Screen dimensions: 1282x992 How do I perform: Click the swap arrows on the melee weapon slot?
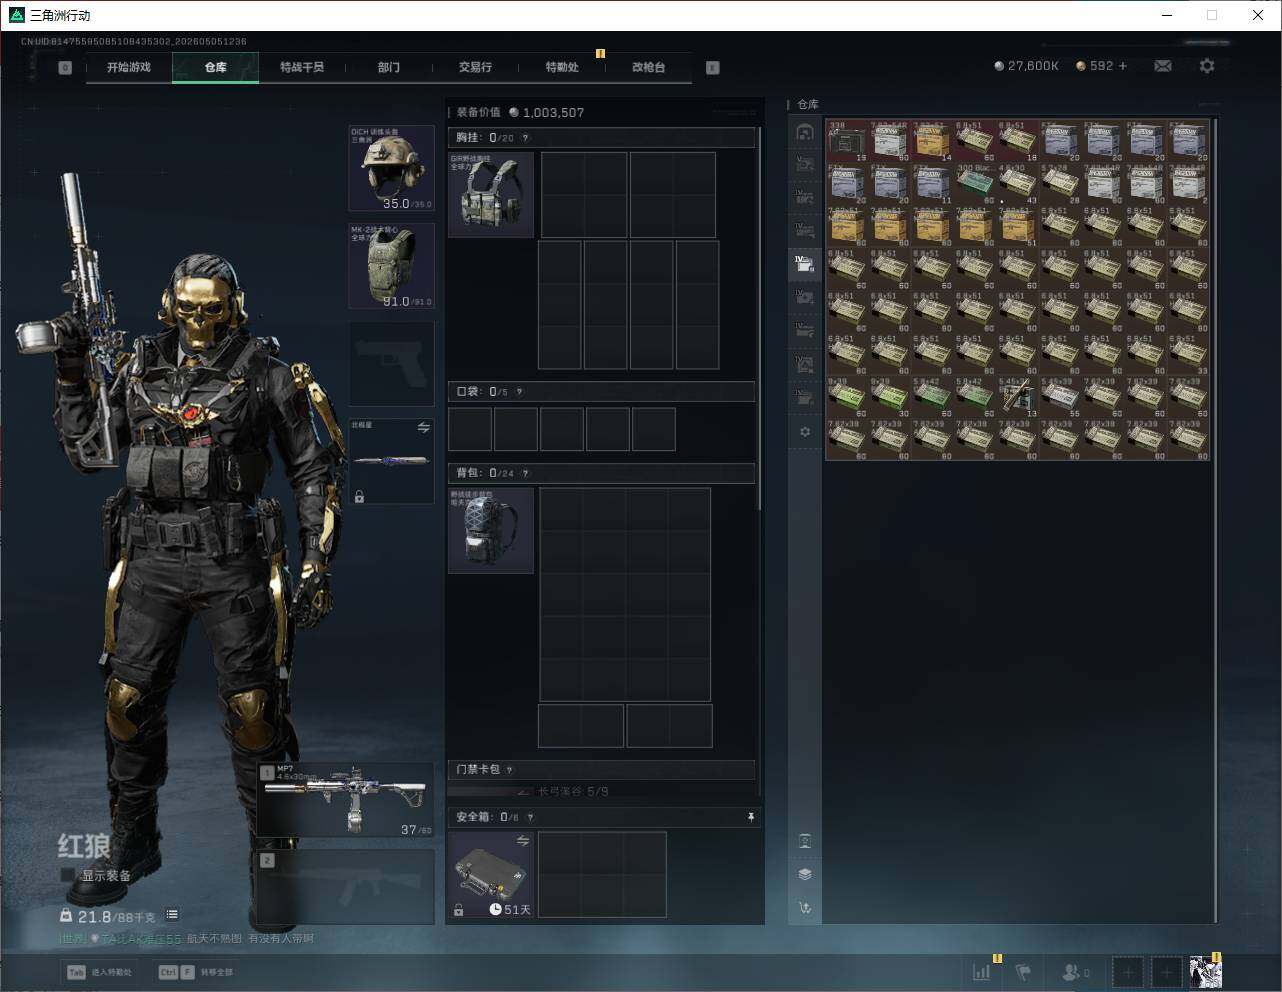tap(423, 428)
